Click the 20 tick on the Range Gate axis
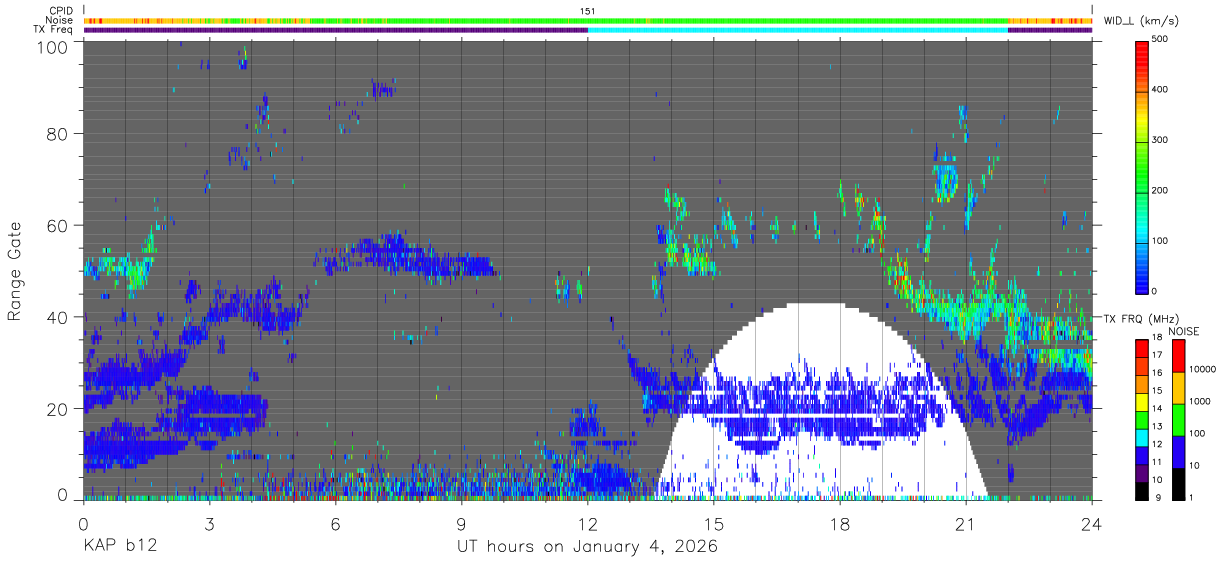This screenshot has width=1228, height=567. (x=58, y=409)
